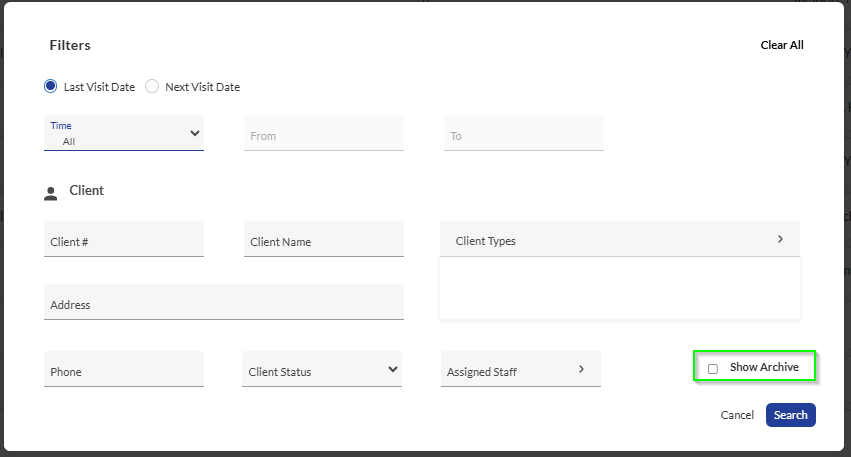Click the person icon beside Client
The height and width of the screenshot is (457, 851).
coord(51,192)
